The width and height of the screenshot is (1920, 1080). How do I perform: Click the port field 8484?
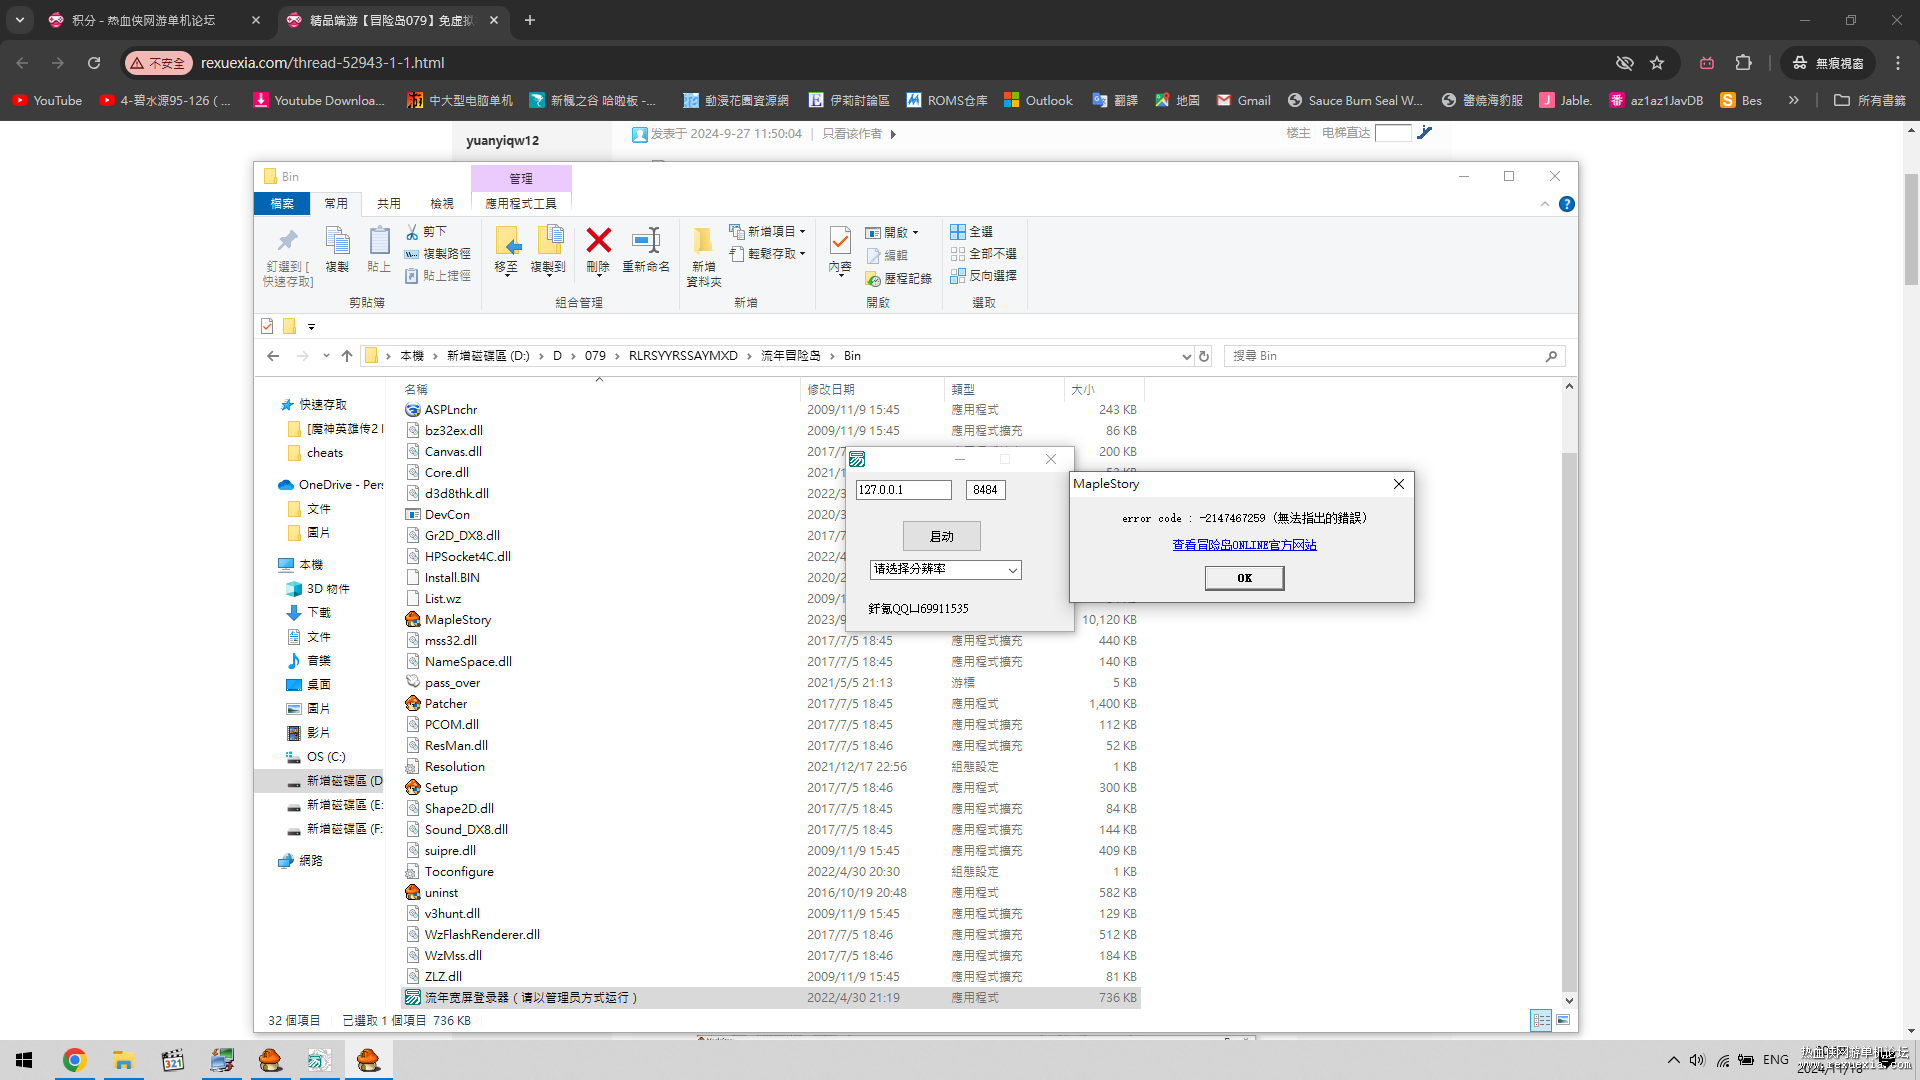point(986,490)
